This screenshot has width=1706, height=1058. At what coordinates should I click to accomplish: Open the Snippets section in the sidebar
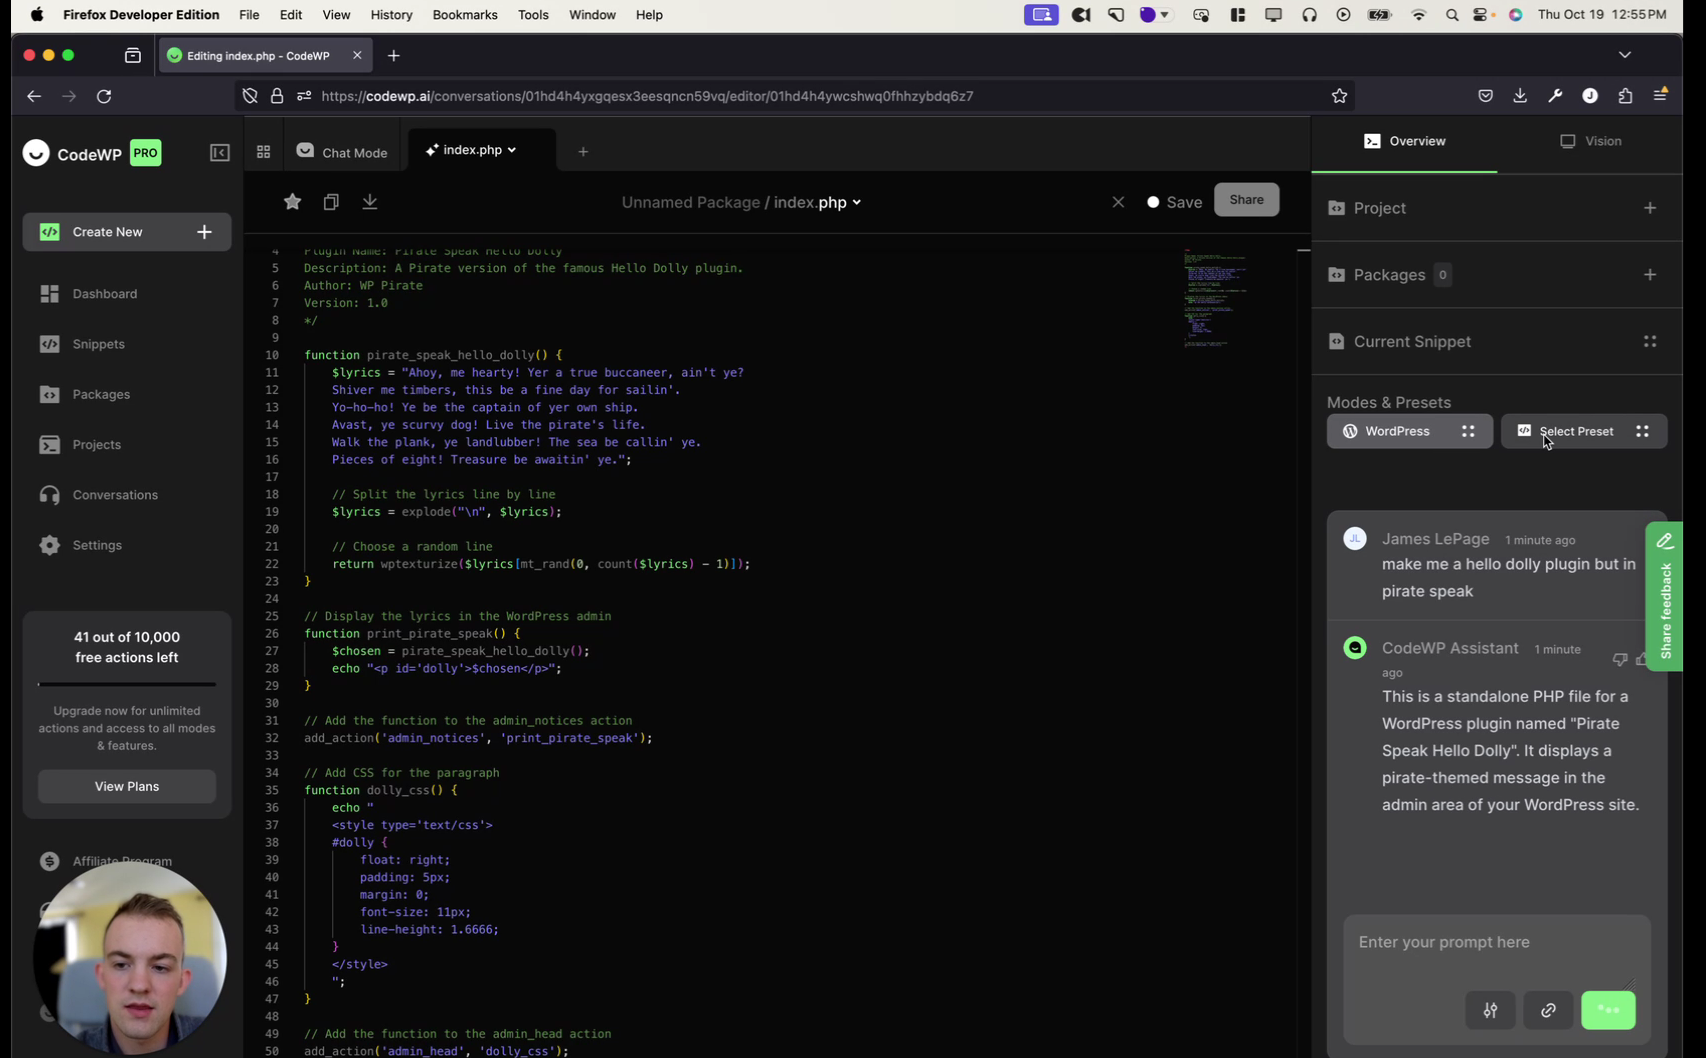pos(98,344)
